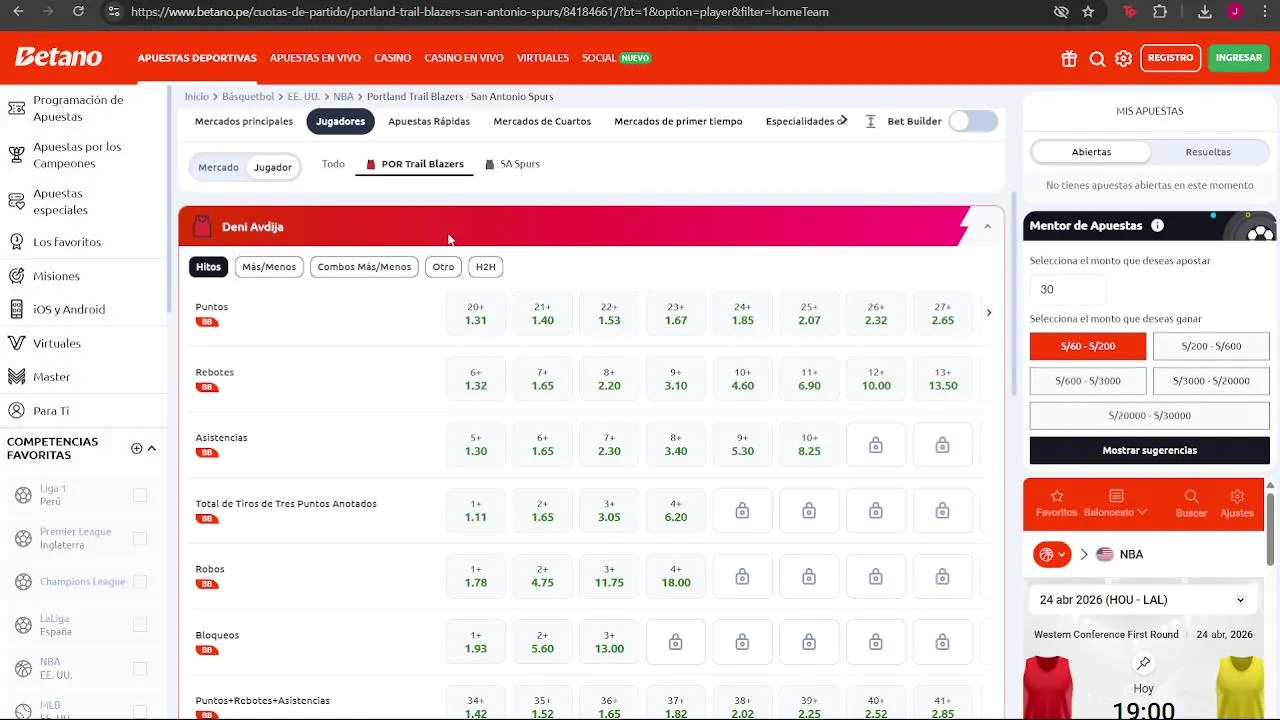Bookmark this page with the star icon

[x=1088, y=12]
